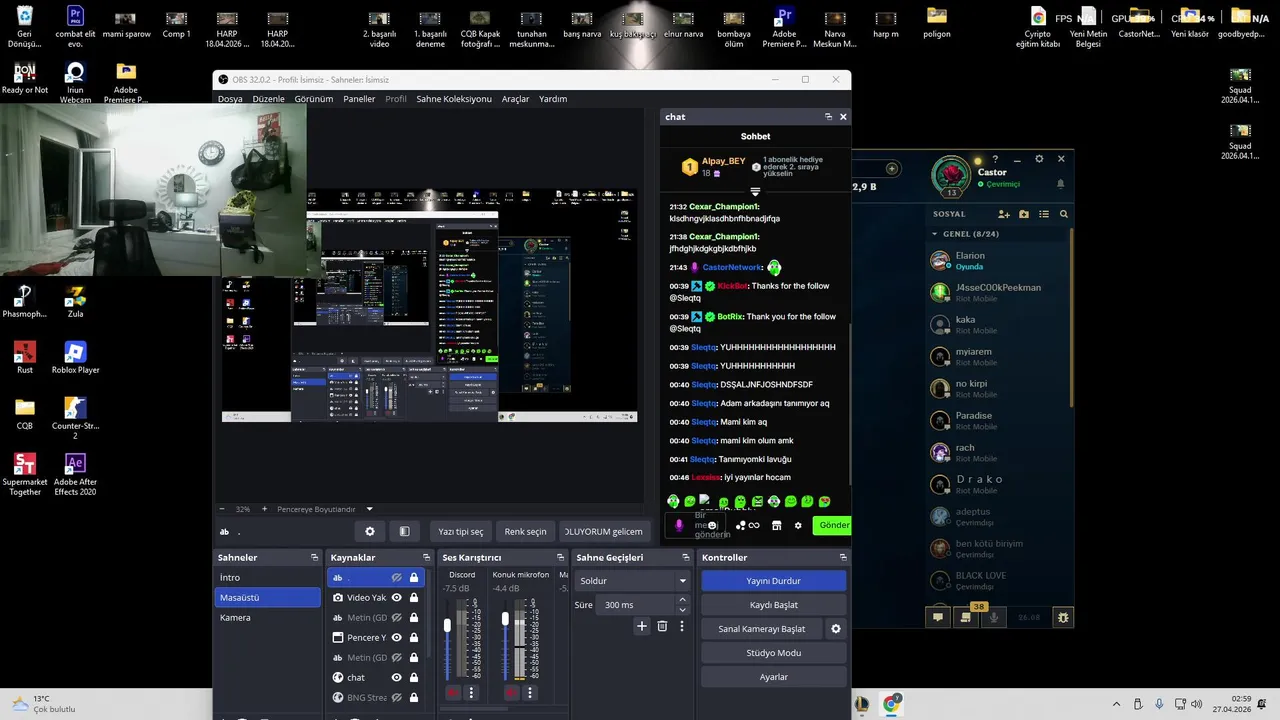
Task: Mute the Discord audio channel
Action: [x=453, y=692]
